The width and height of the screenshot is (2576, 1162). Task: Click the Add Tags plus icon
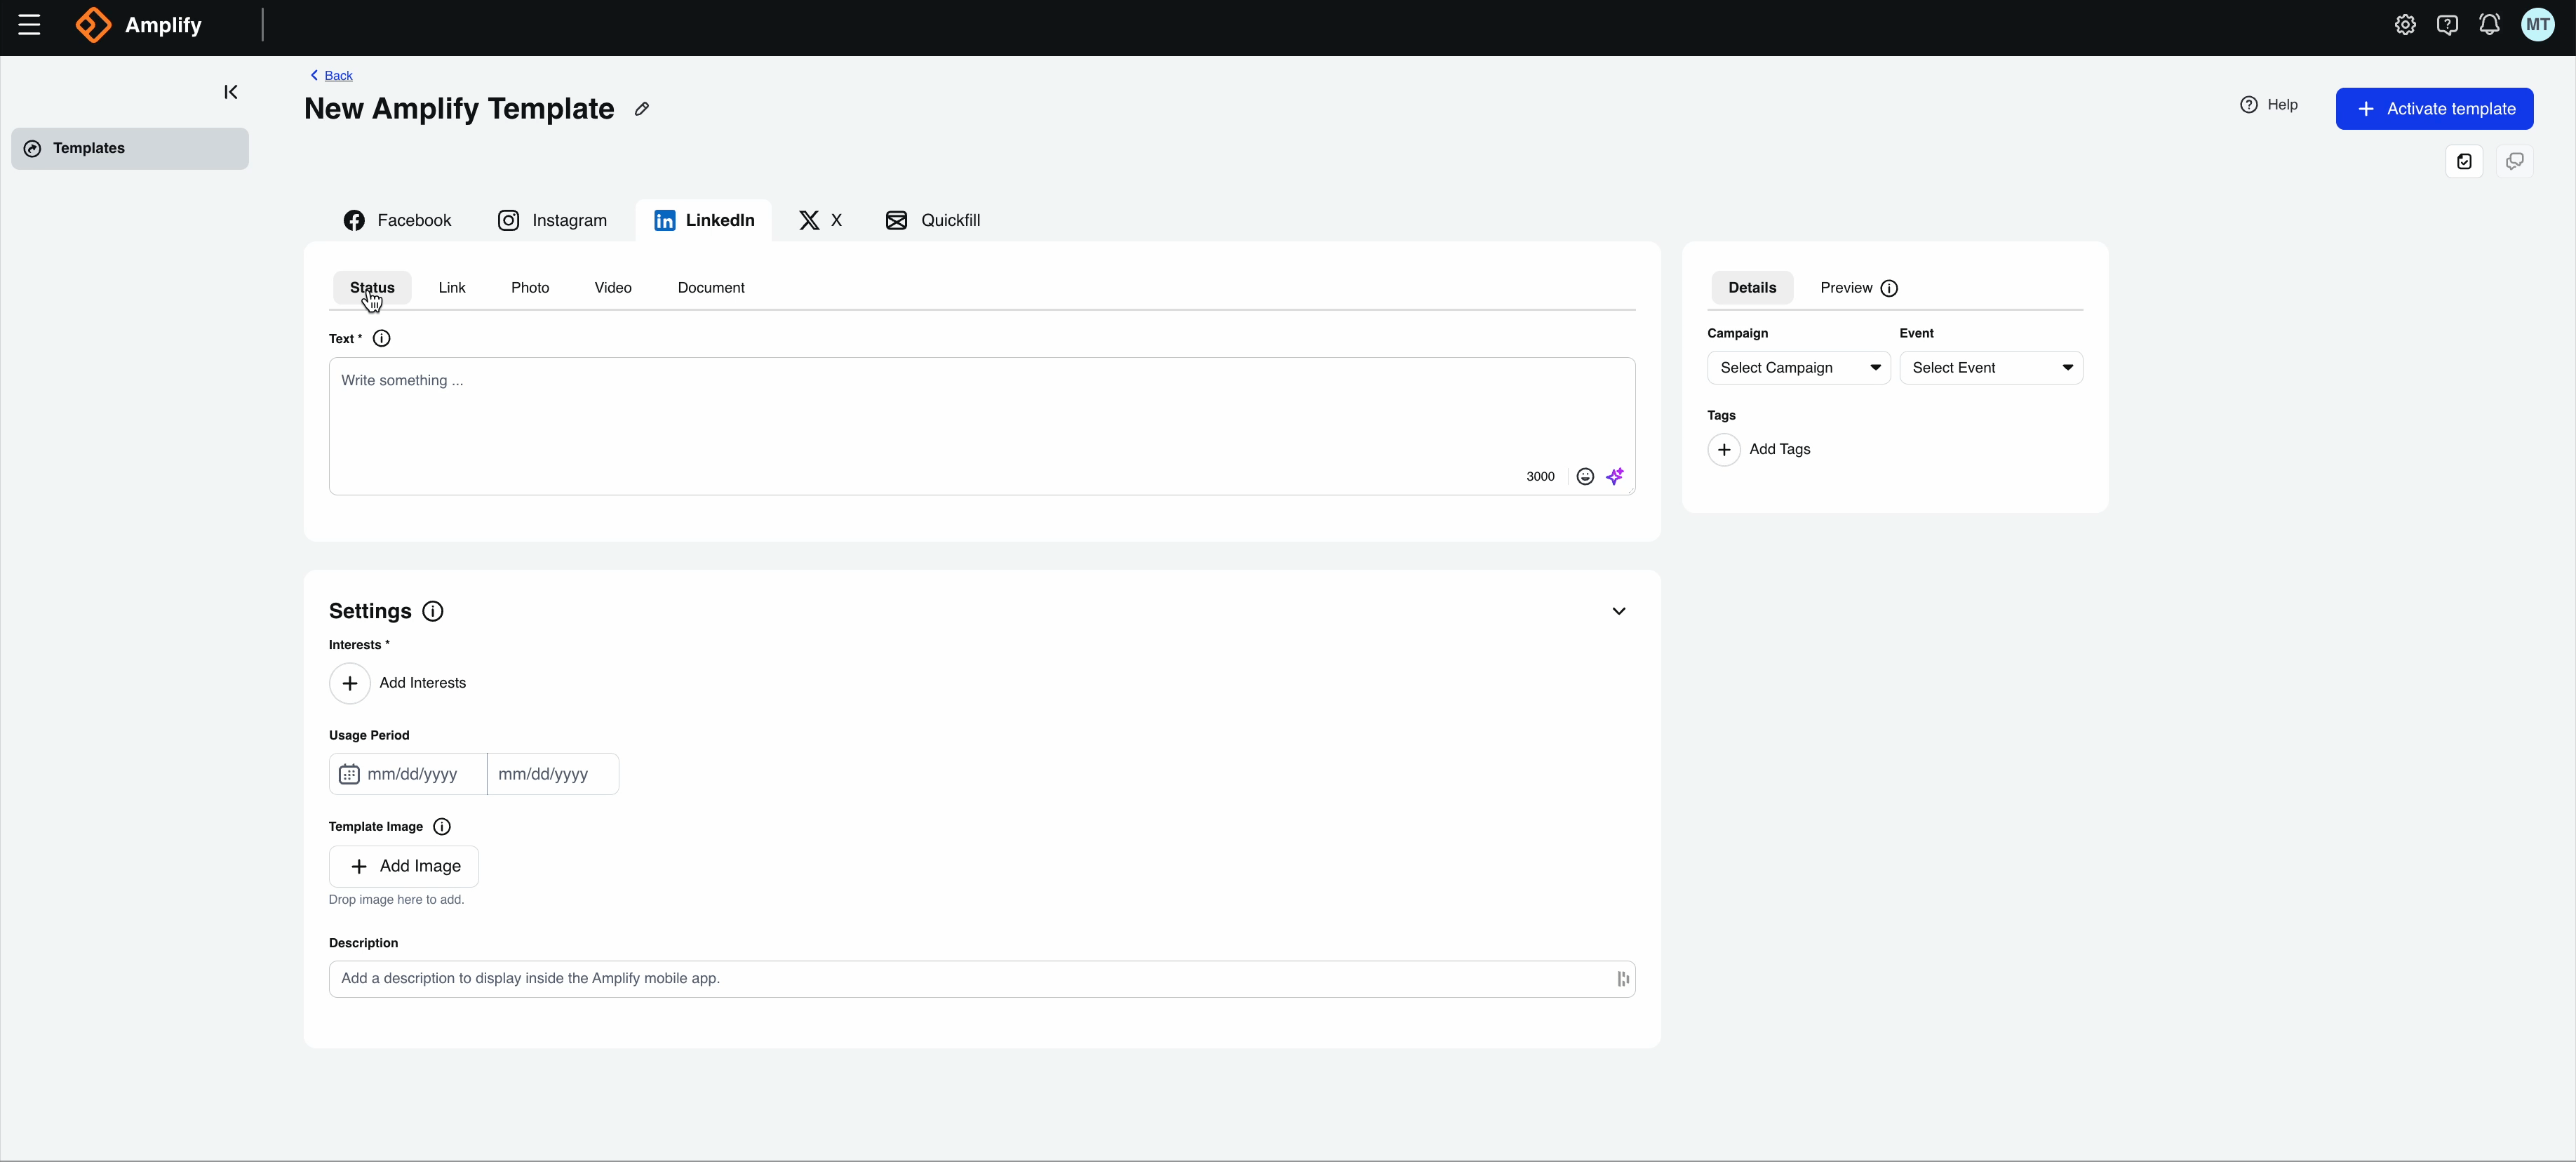[1724, 450]
